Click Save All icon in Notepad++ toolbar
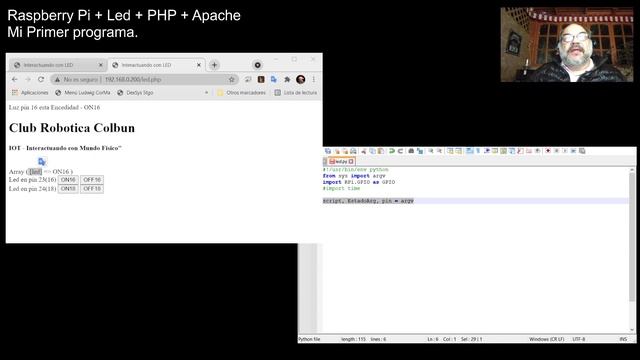 327,151
